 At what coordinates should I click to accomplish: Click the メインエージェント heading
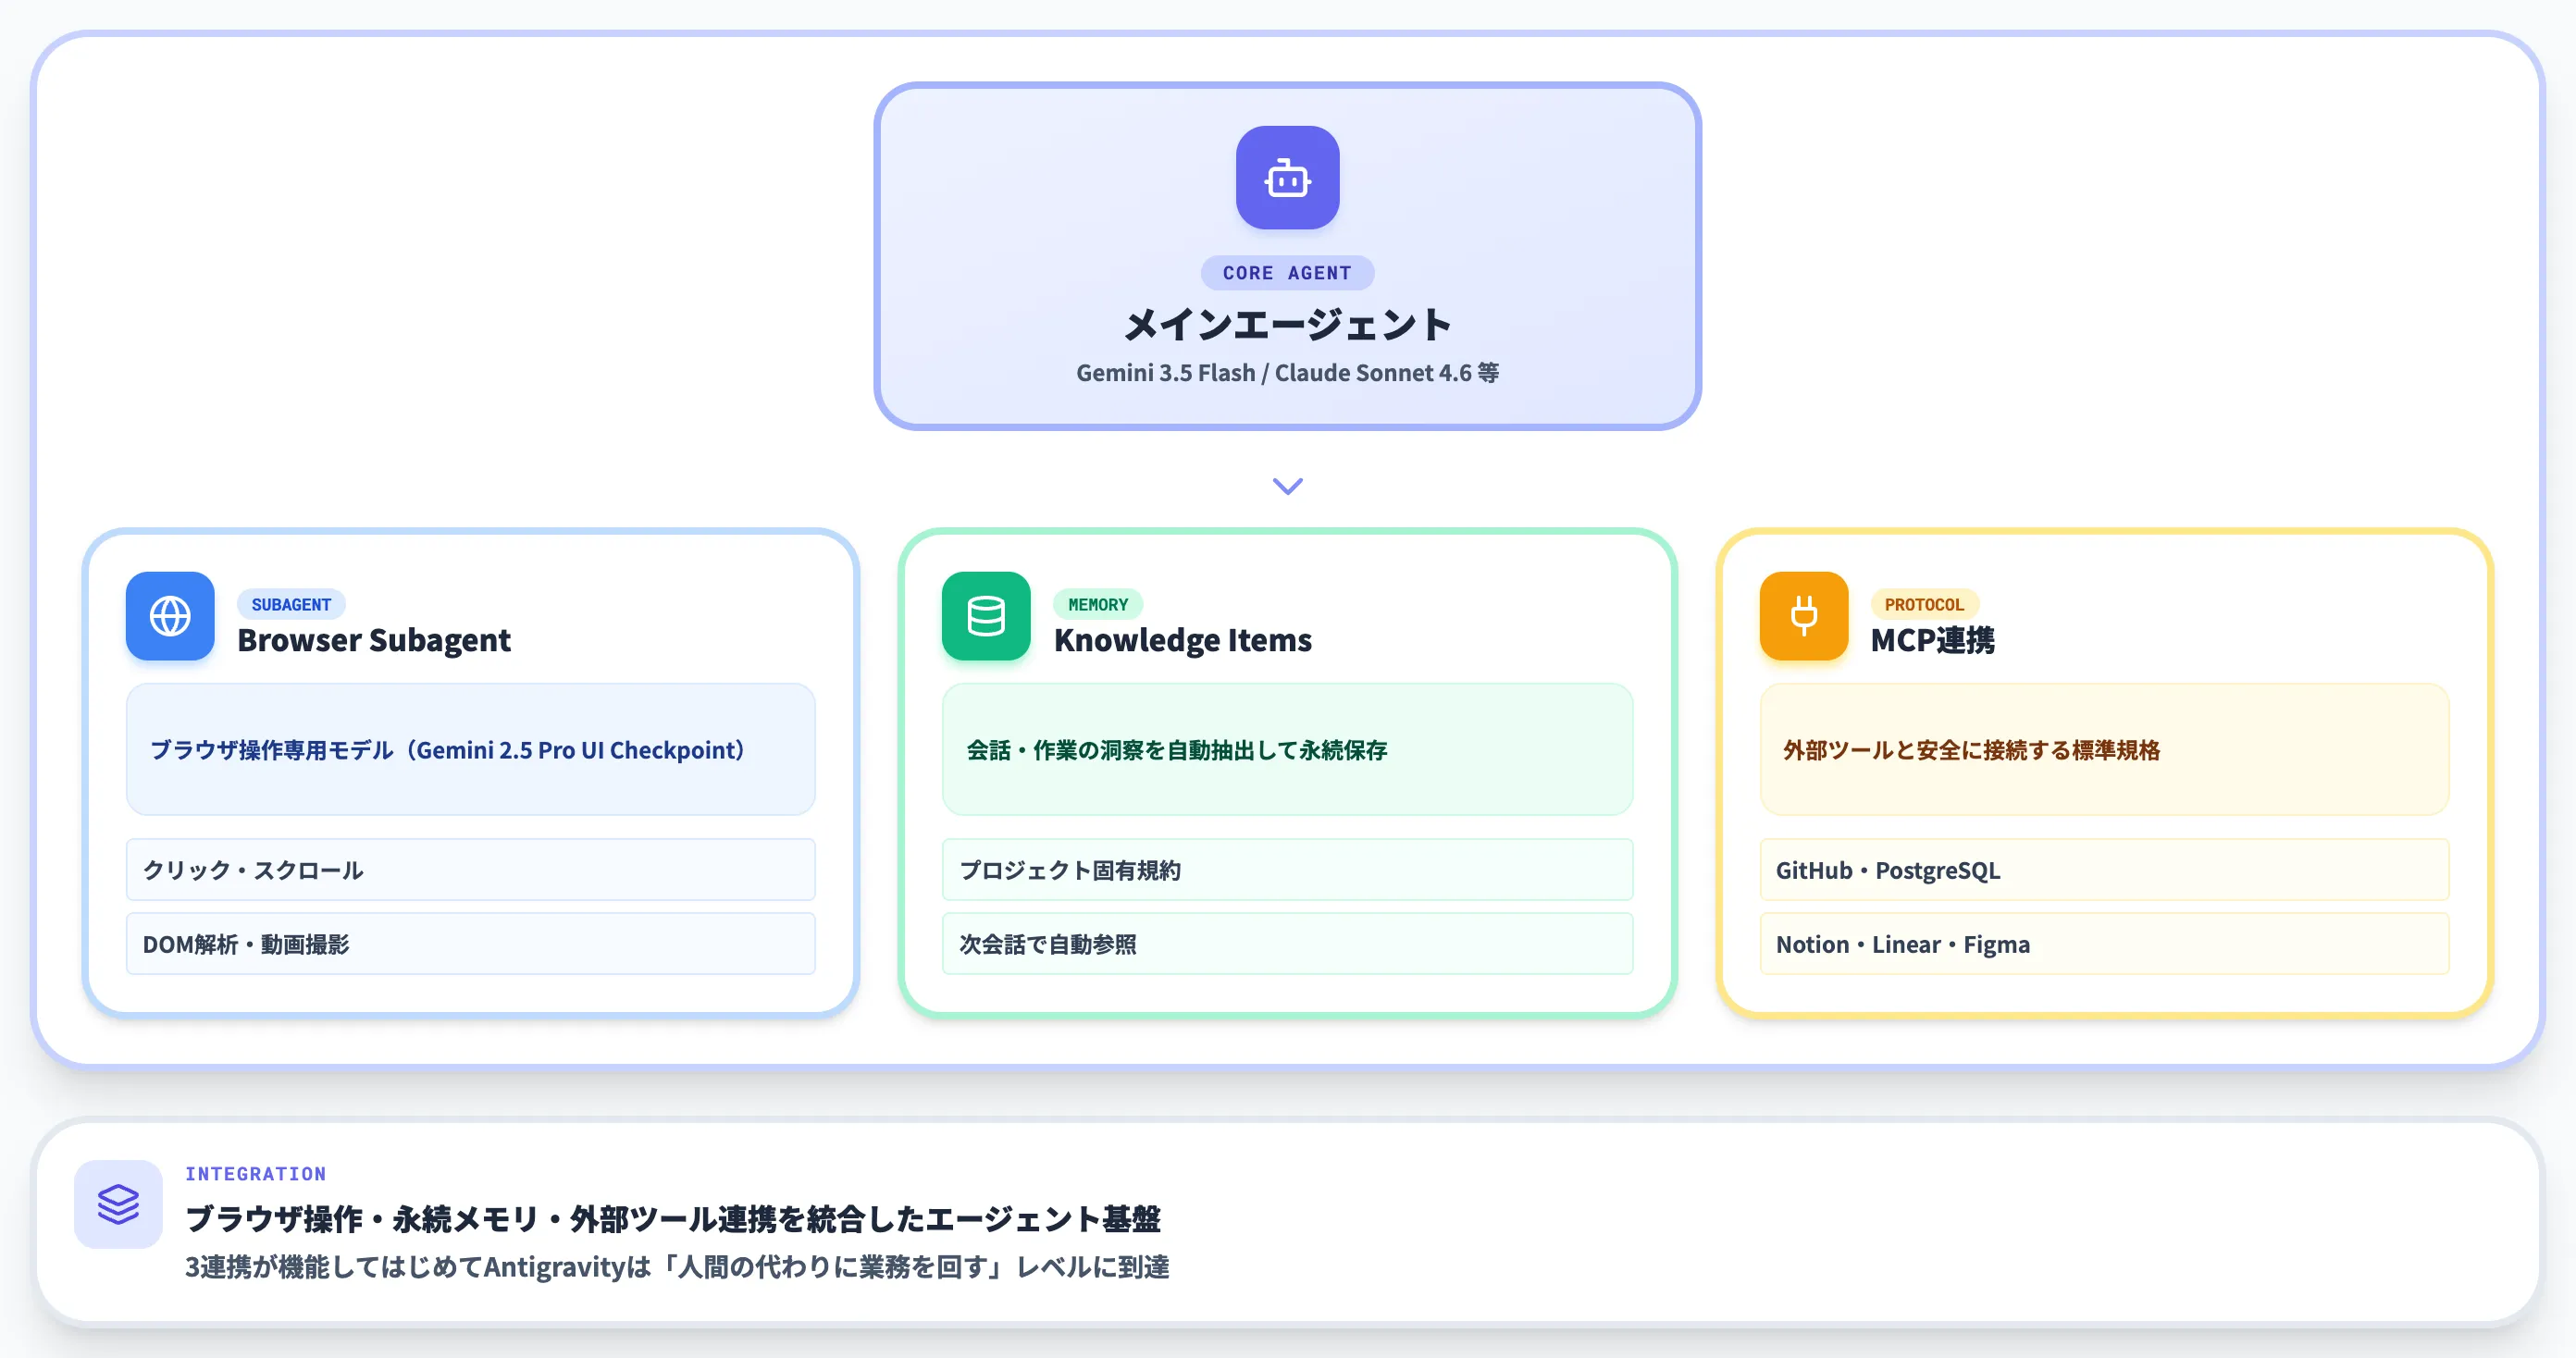[1287, 324]
